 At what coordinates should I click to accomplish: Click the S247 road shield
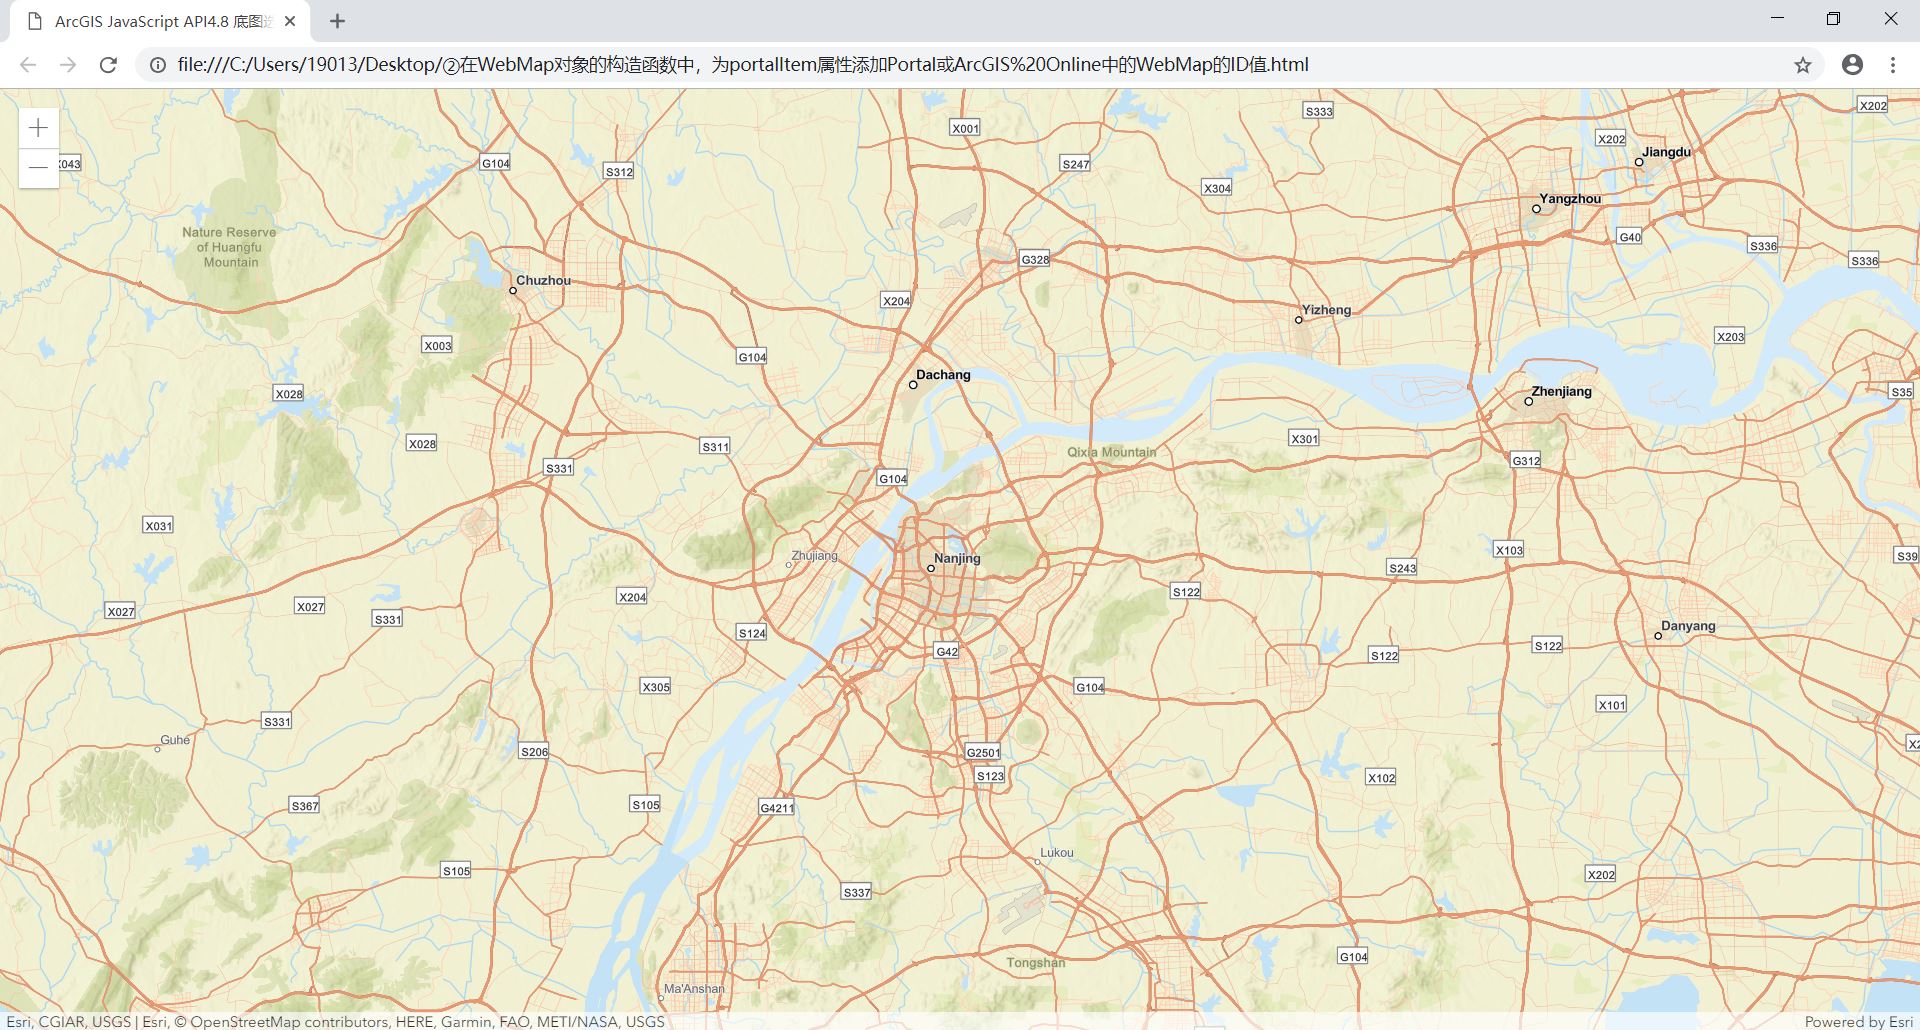(x=1075, y=164)
